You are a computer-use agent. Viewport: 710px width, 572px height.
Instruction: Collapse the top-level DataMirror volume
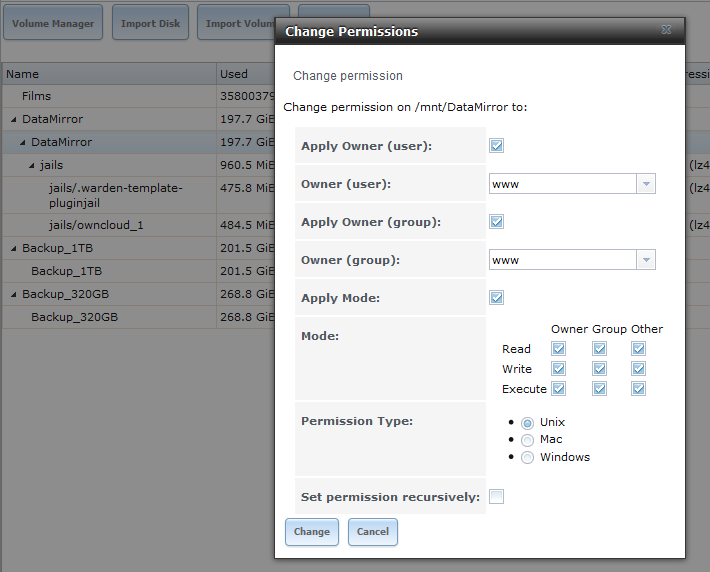pos(14,120)
